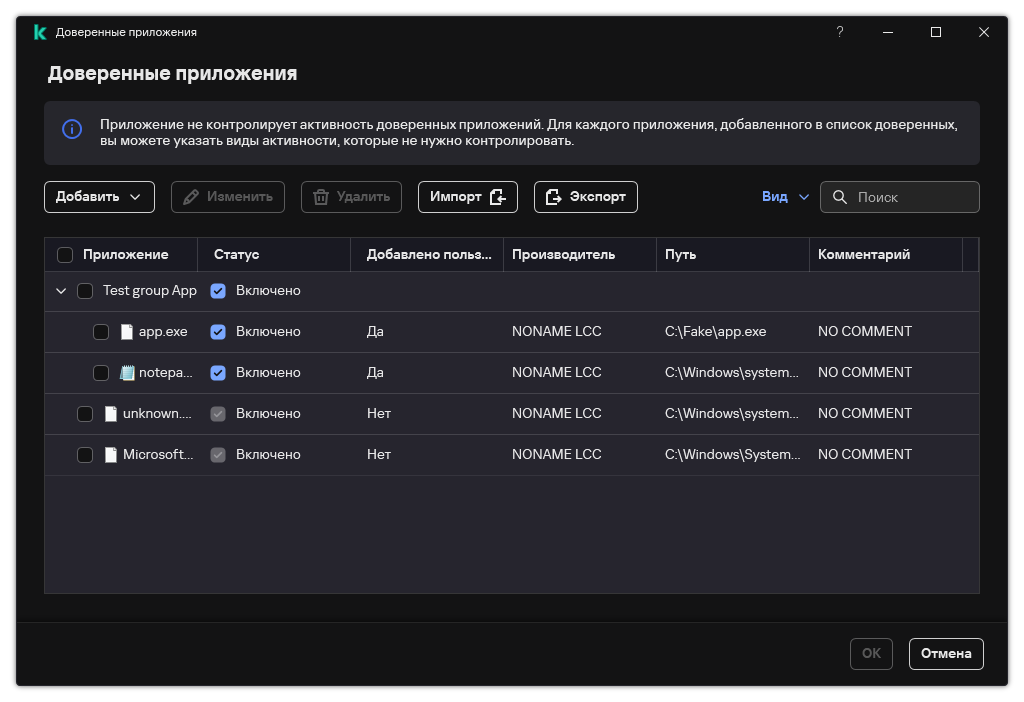Image resolution: width=1024 pixels, height=702 pixels.
Task: Toggle Включено status for app.exe
Action: (x=218, y=332)
